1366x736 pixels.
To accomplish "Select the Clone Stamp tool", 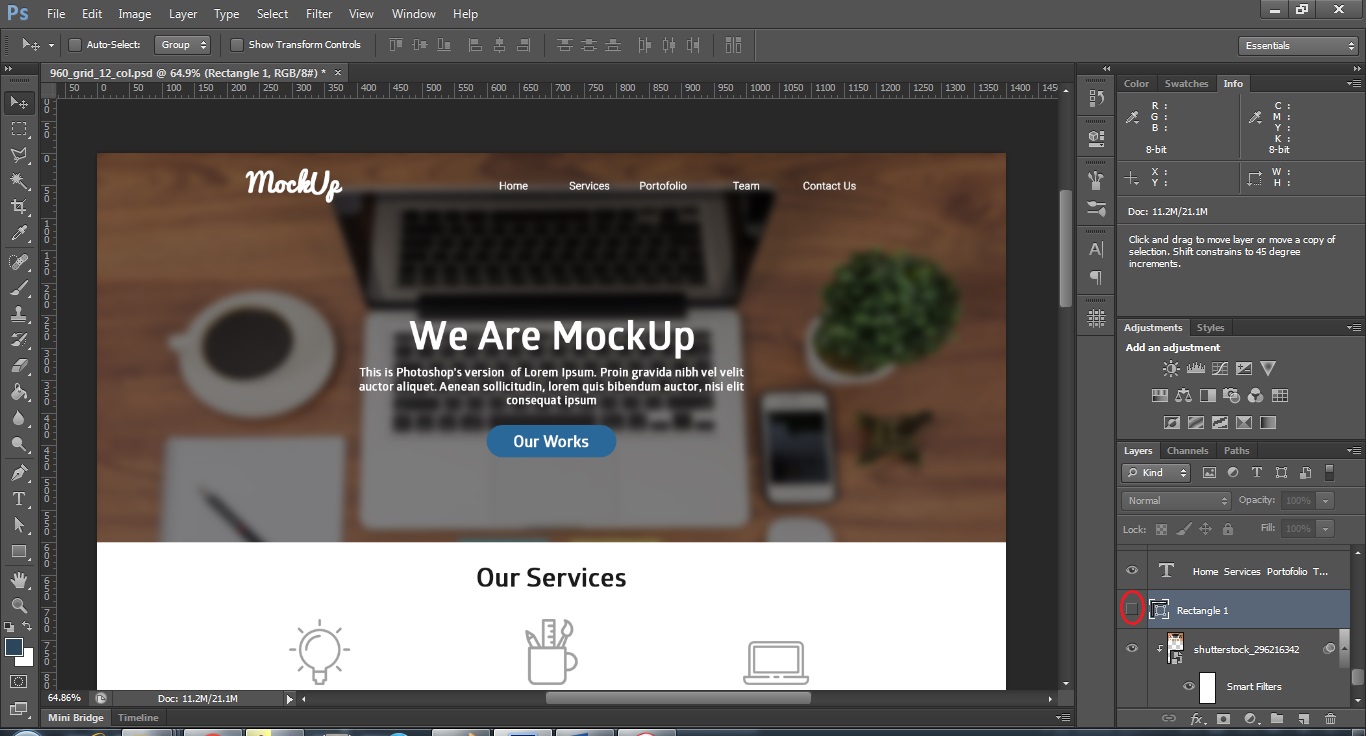I will click(x=19, y=314).
